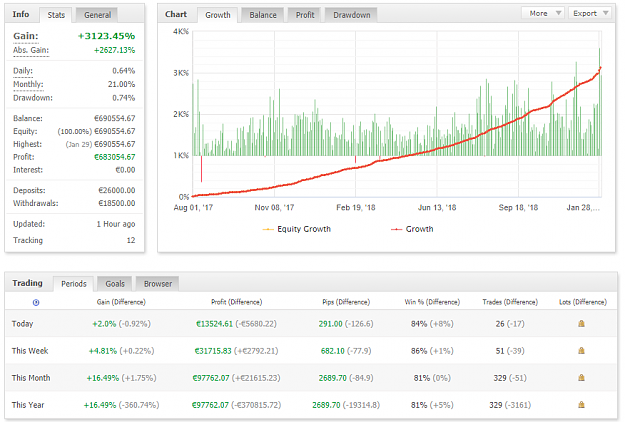
Task: Click the Pips (Difference) column header
Action: (x=346, y=302)
